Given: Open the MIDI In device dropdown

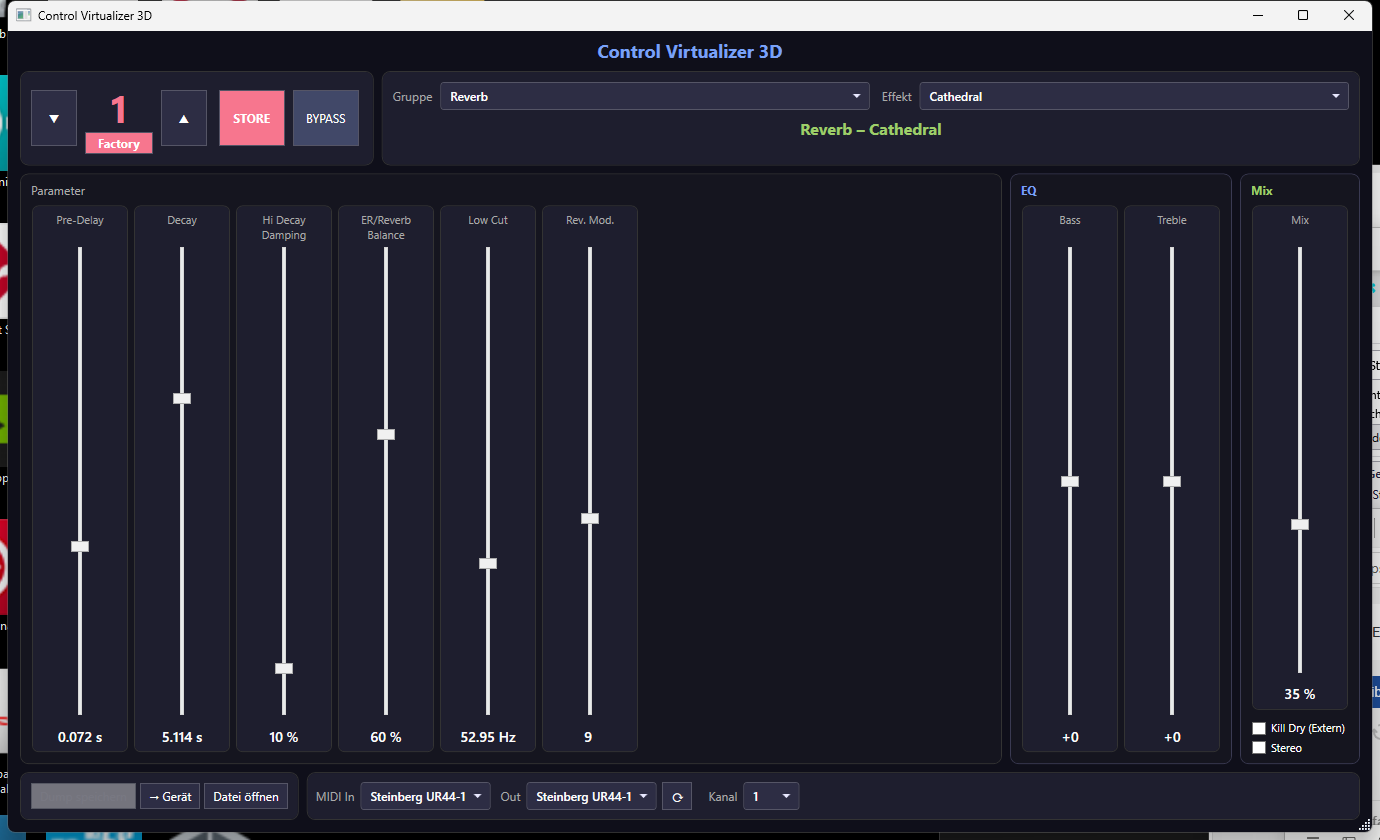Looking at the screenshot, I should 426,797.
